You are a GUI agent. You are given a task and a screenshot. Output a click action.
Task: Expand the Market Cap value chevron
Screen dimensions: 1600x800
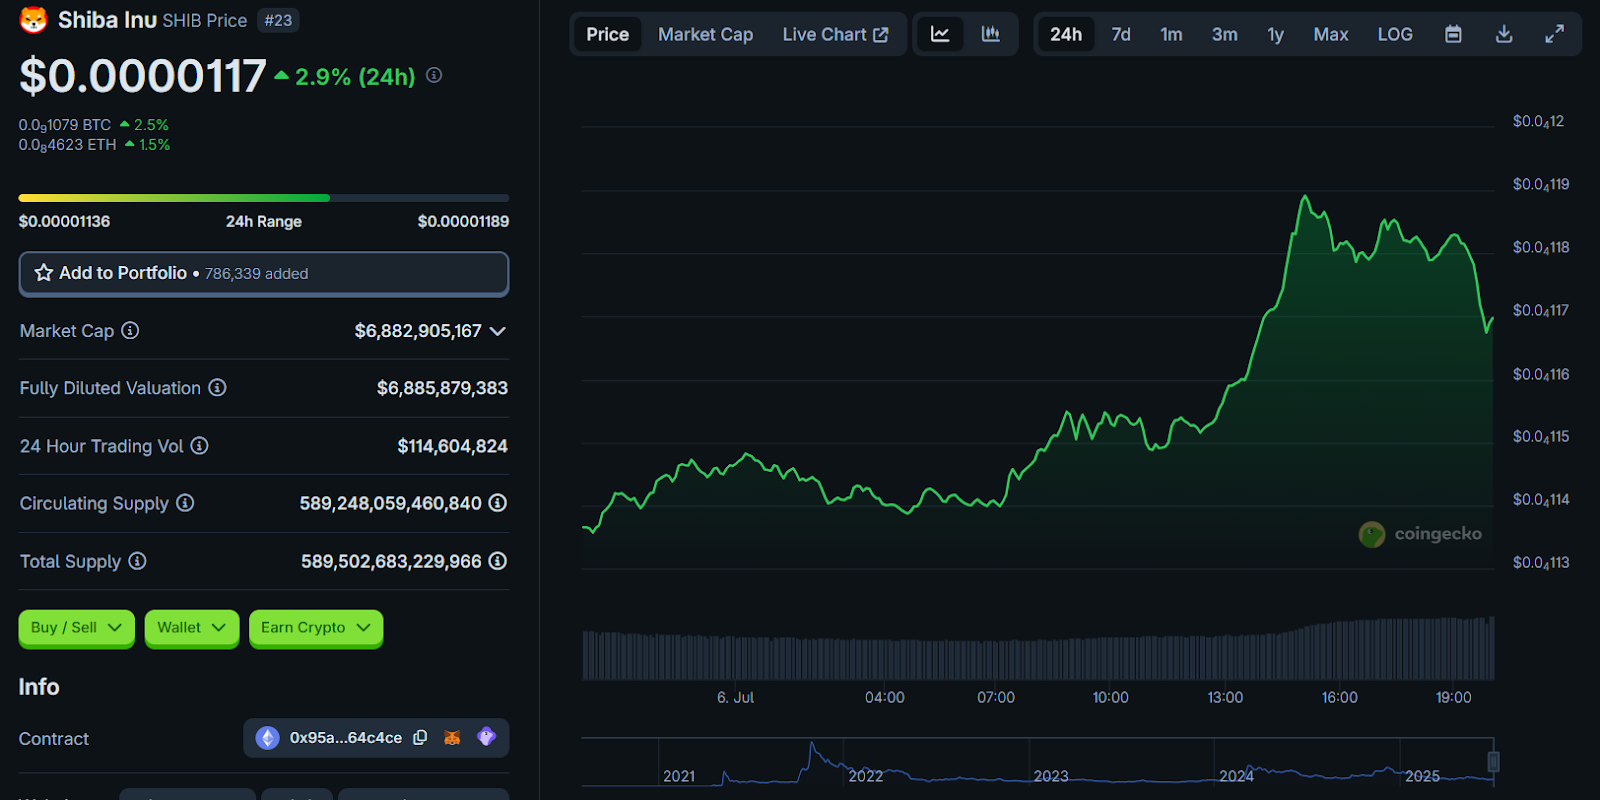tap(498, 331)
